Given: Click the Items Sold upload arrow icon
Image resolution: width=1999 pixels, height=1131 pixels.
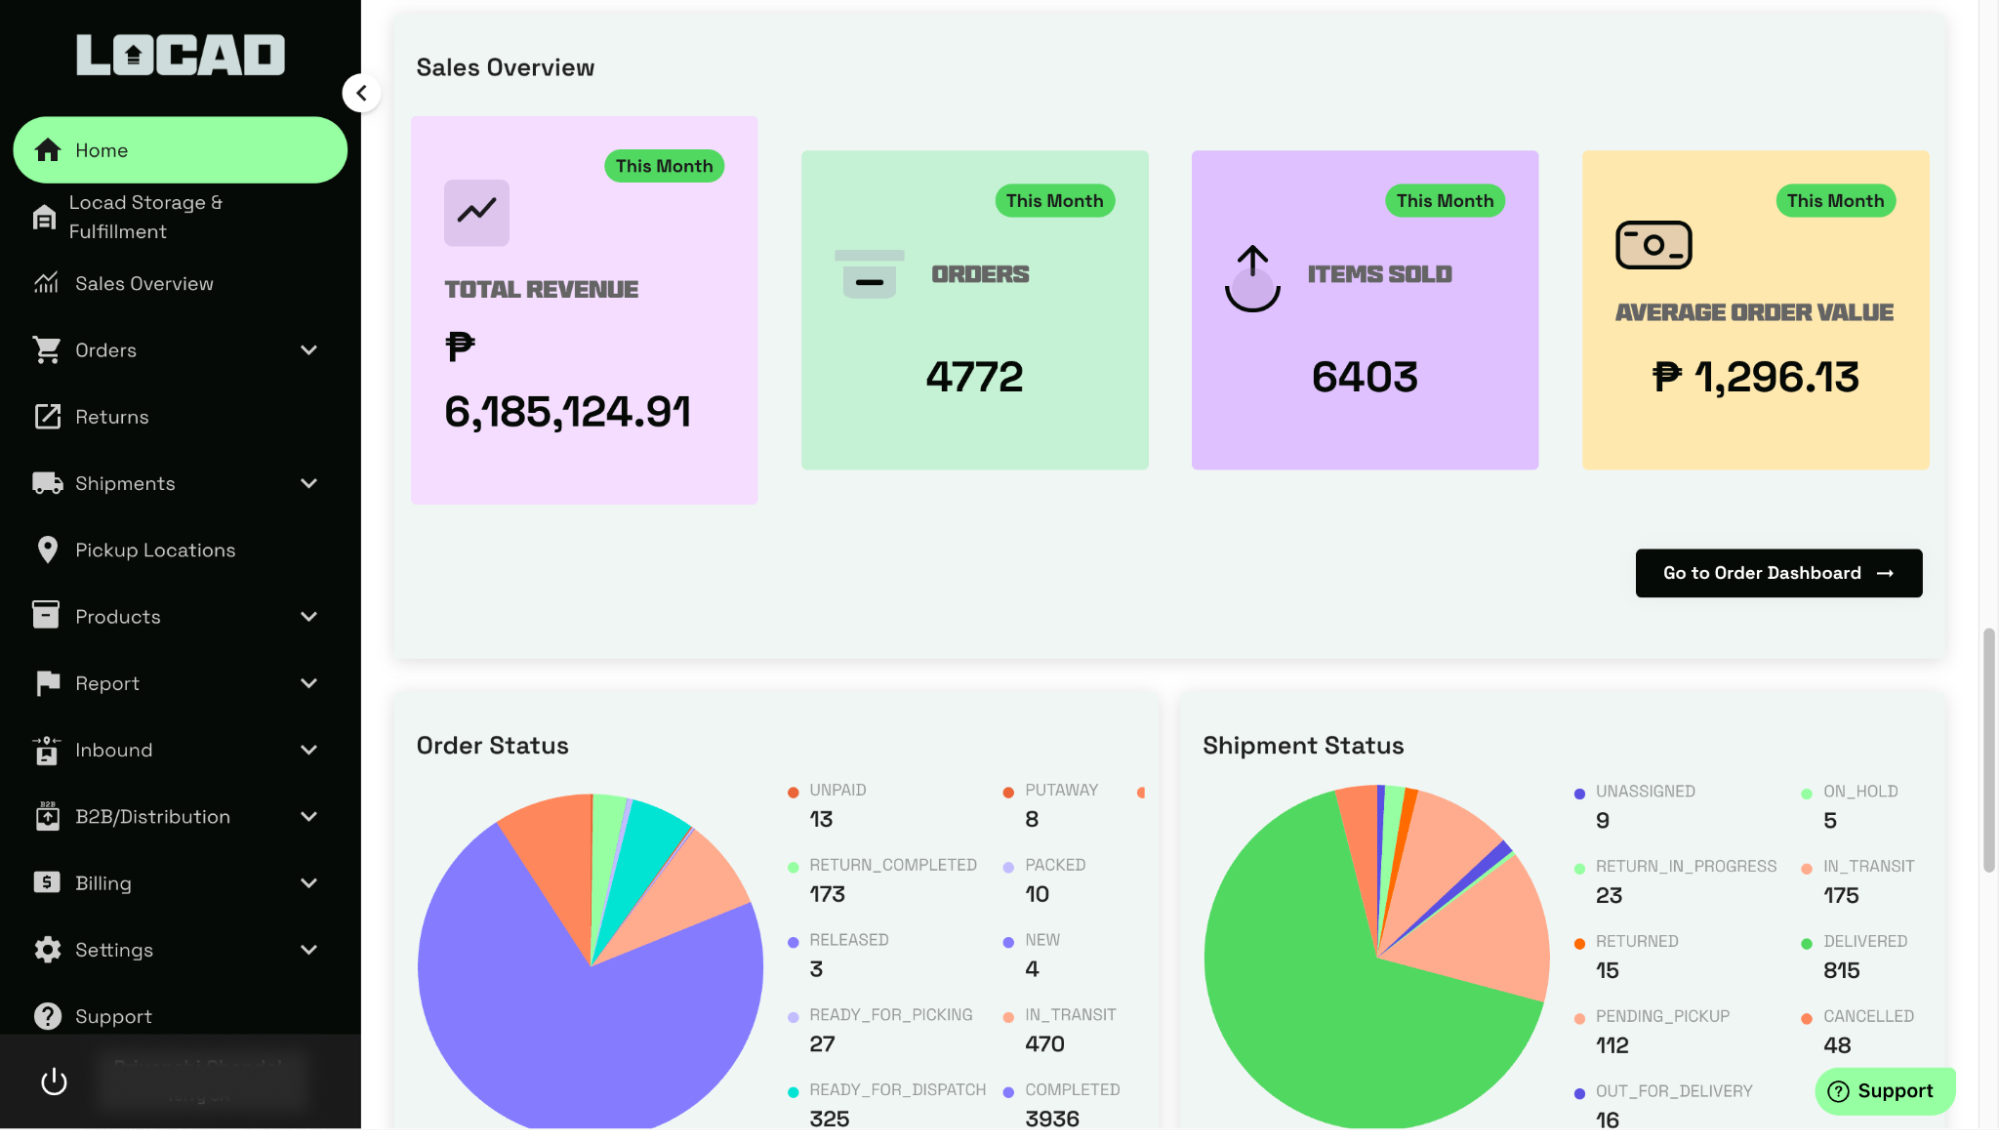Looking at the screenshot, I should click(x=1252, y=278).
